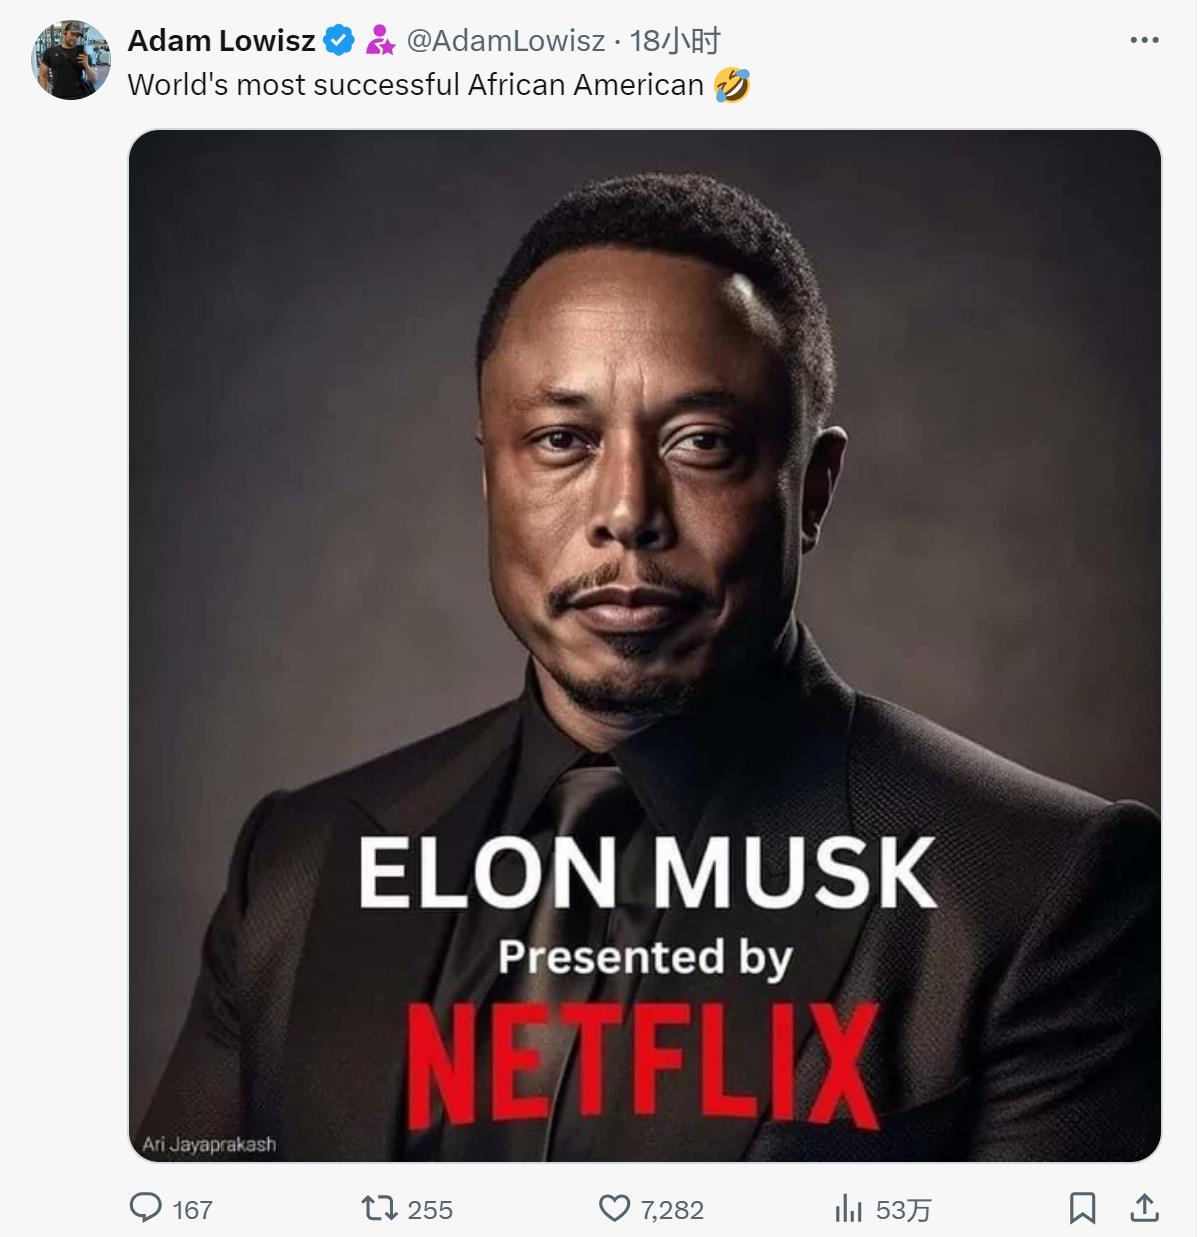Open Adam Lowisz's profile picture
The image size is (1204, 1237).
pos(71,60)
